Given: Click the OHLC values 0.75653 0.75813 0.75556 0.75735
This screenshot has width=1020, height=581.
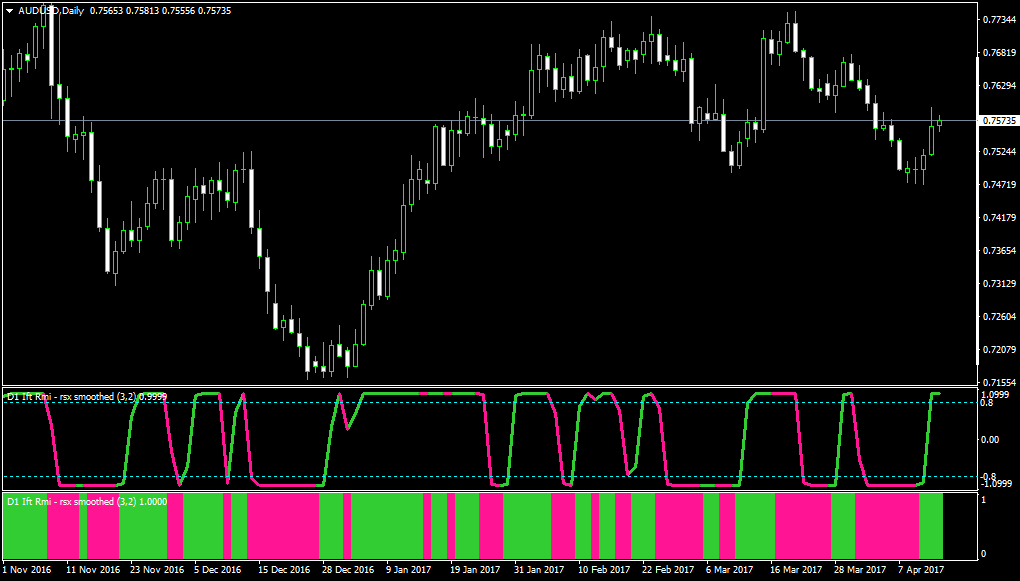Looking at the screenshot, I should click(x=159, y=11).
